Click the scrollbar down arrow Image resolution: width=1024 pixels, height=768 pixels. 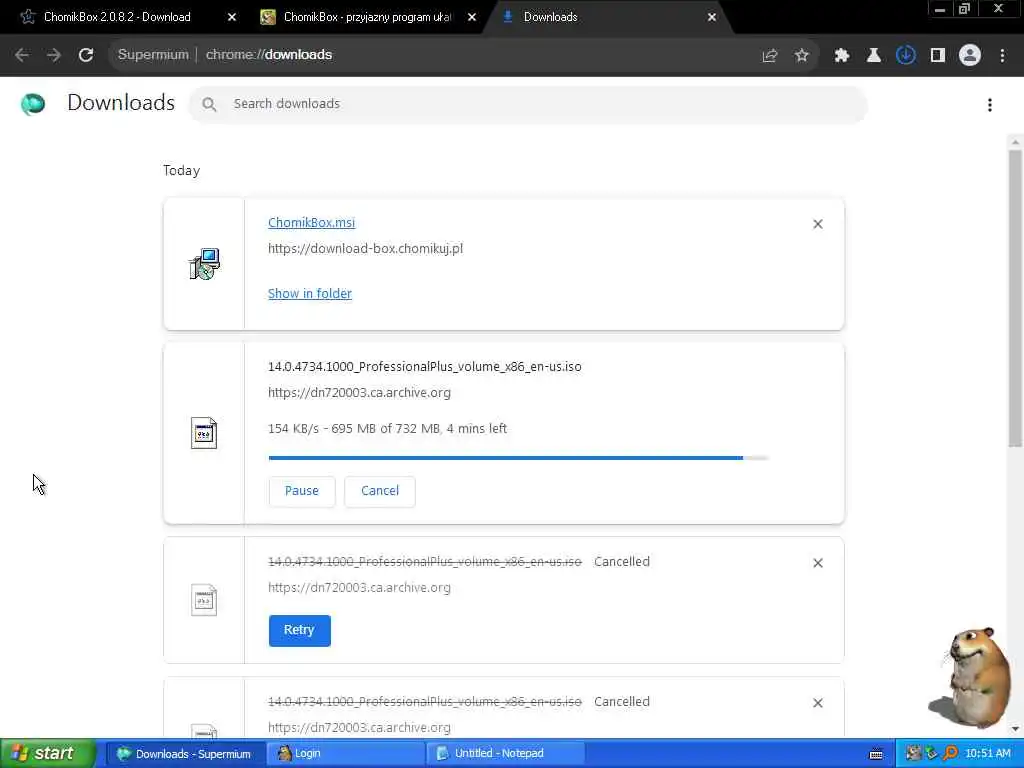pyautogui.click(x=1015, y=729)
